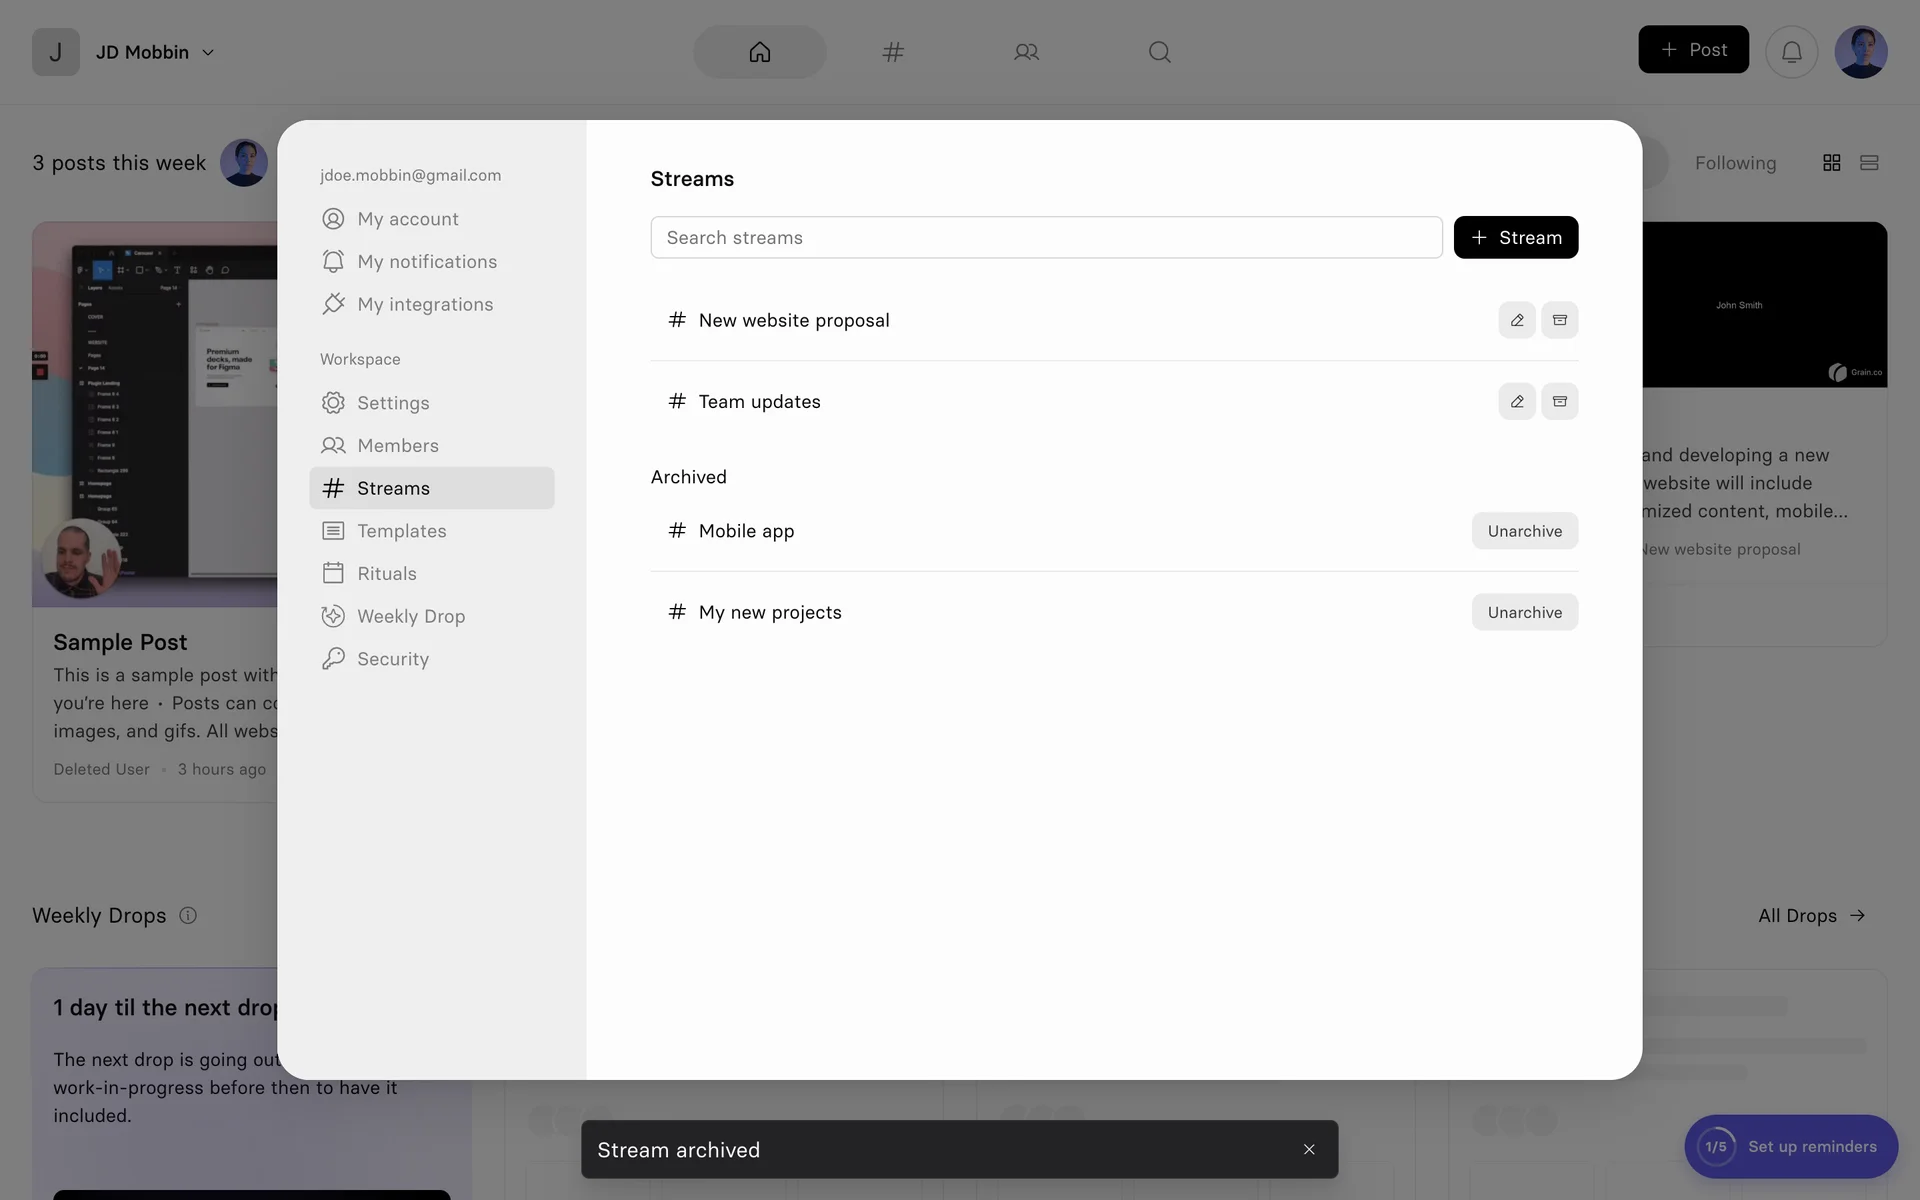1920x1200 pixels.
Task: Unarchive the Mobile app stream
Action: (x=1524, y=531)
